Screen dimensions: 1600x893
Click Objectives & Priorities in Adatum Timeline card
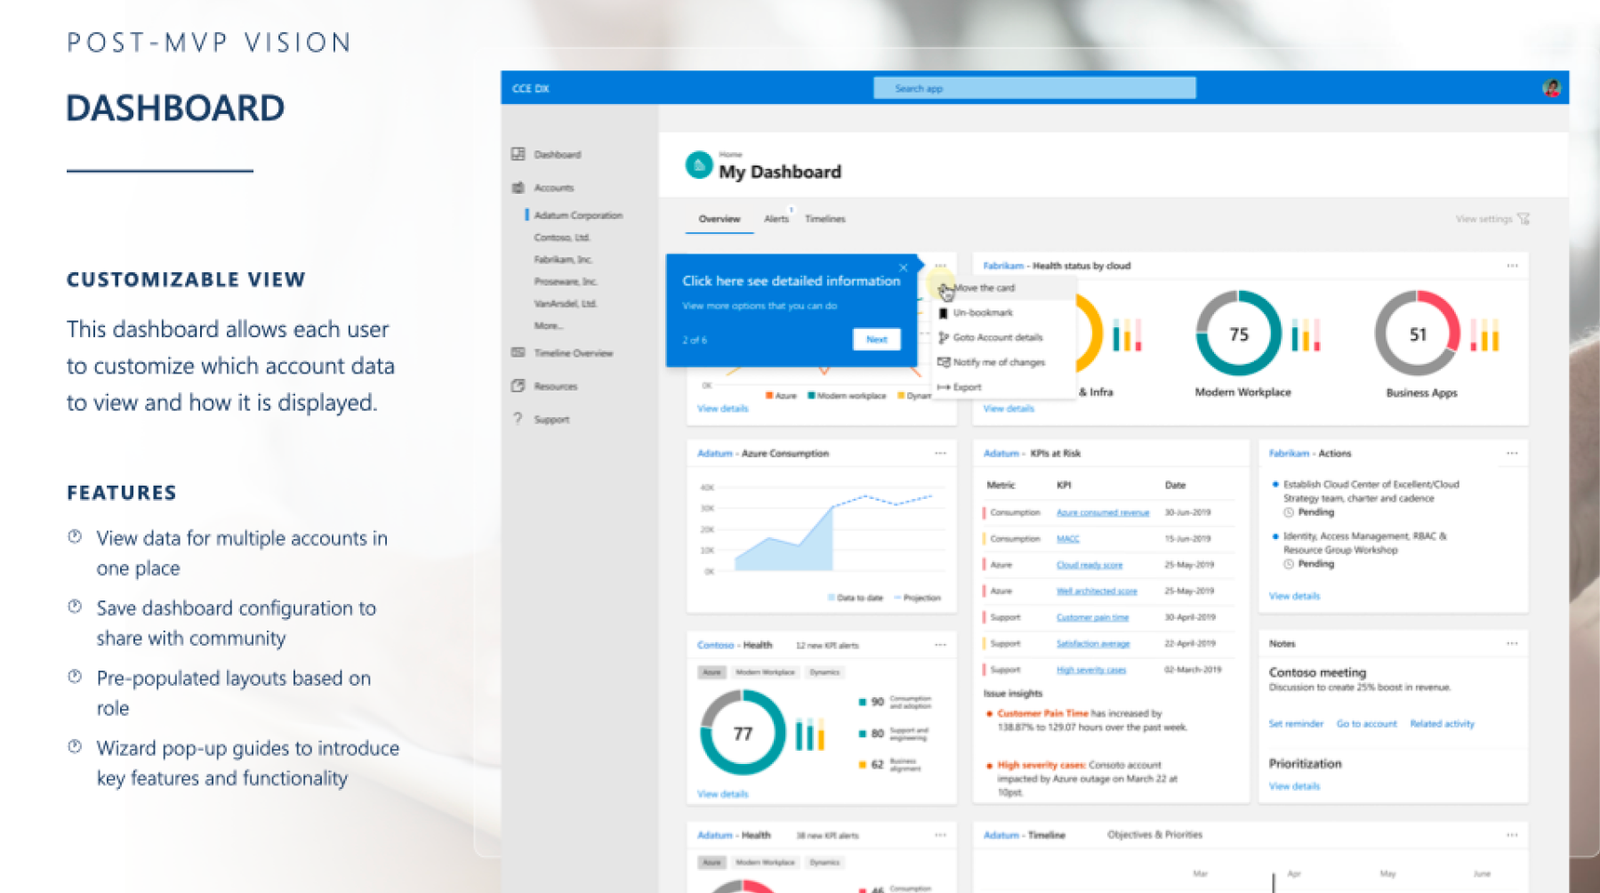[x=1155, y=835]
